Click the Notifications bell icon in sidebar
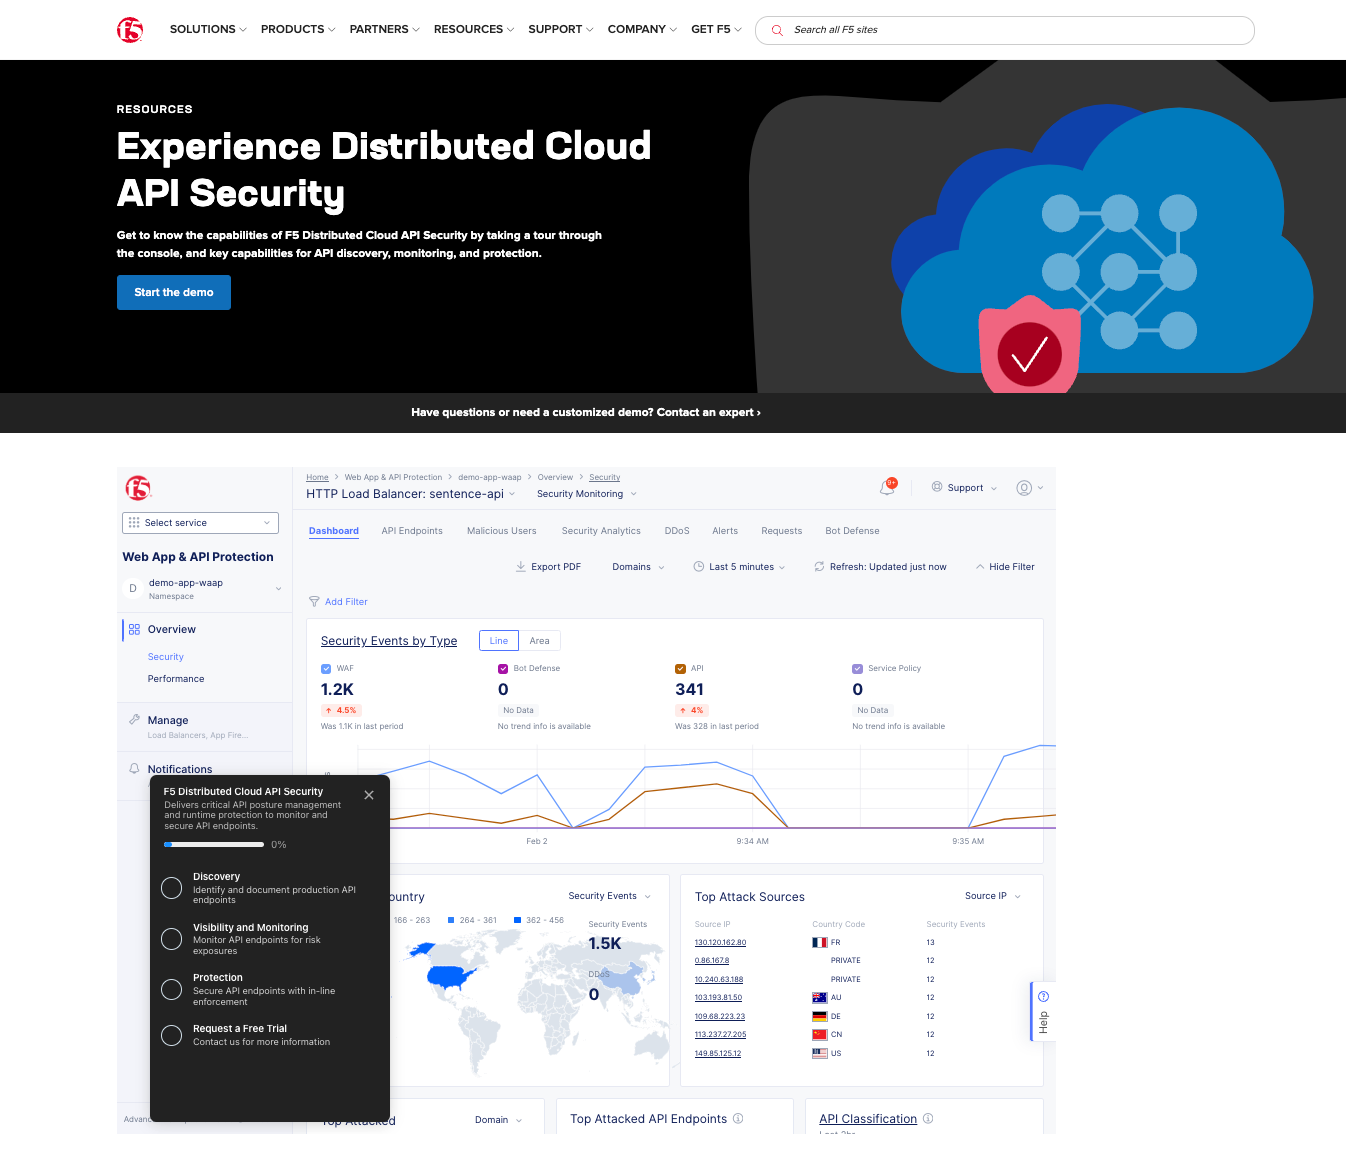The width and height of the screenshot is (1346, 1168). [x=134, y=769]
